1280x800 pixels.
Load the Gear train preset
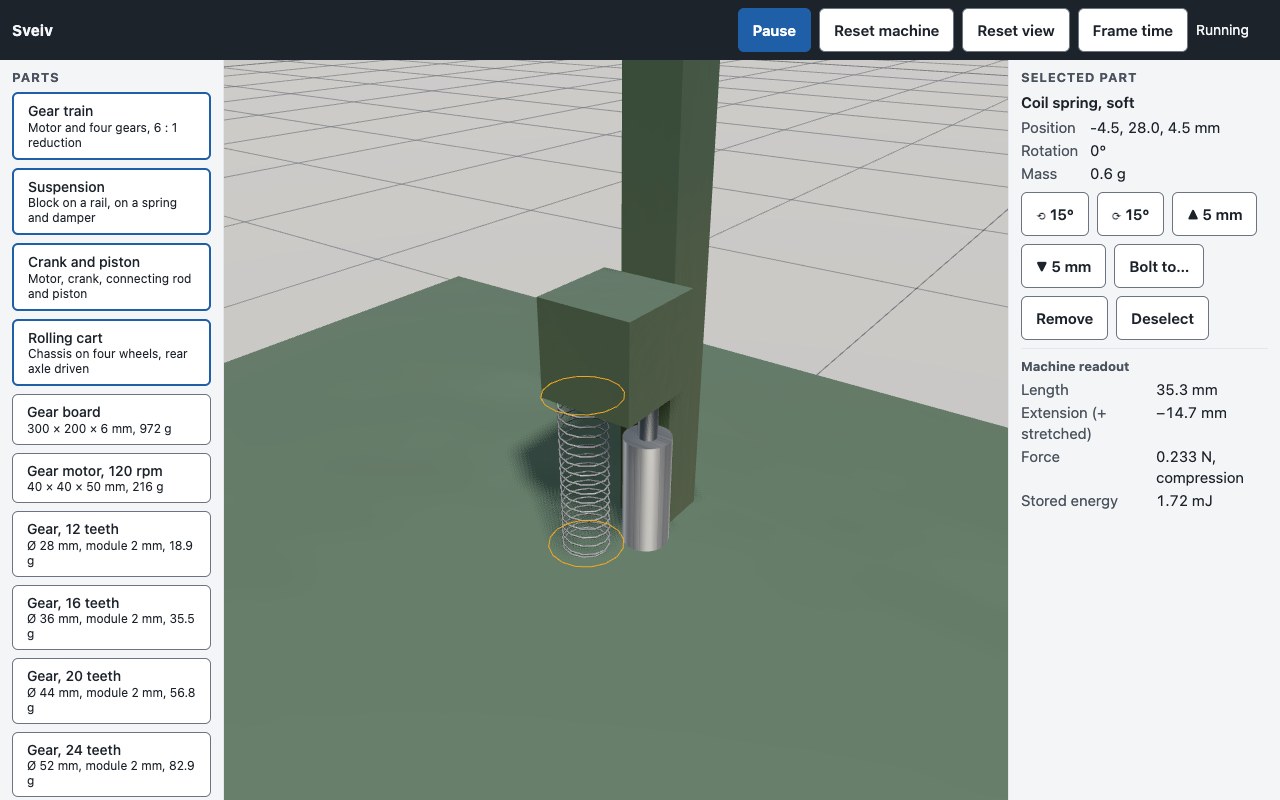(x=111, y=126)
